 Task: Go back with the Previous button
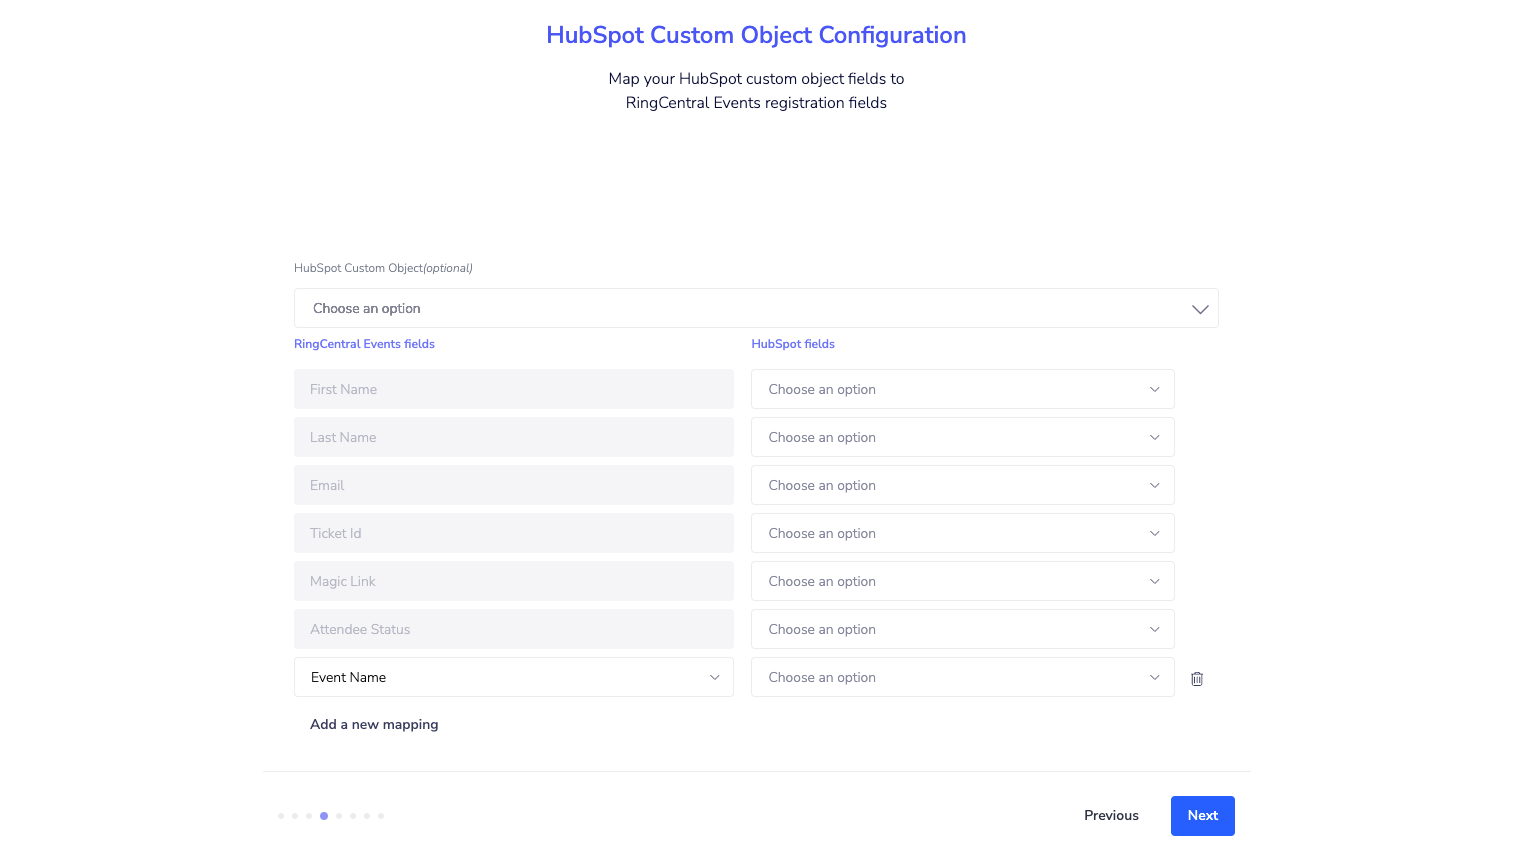pyautogui.click(x=1111, y=816)
